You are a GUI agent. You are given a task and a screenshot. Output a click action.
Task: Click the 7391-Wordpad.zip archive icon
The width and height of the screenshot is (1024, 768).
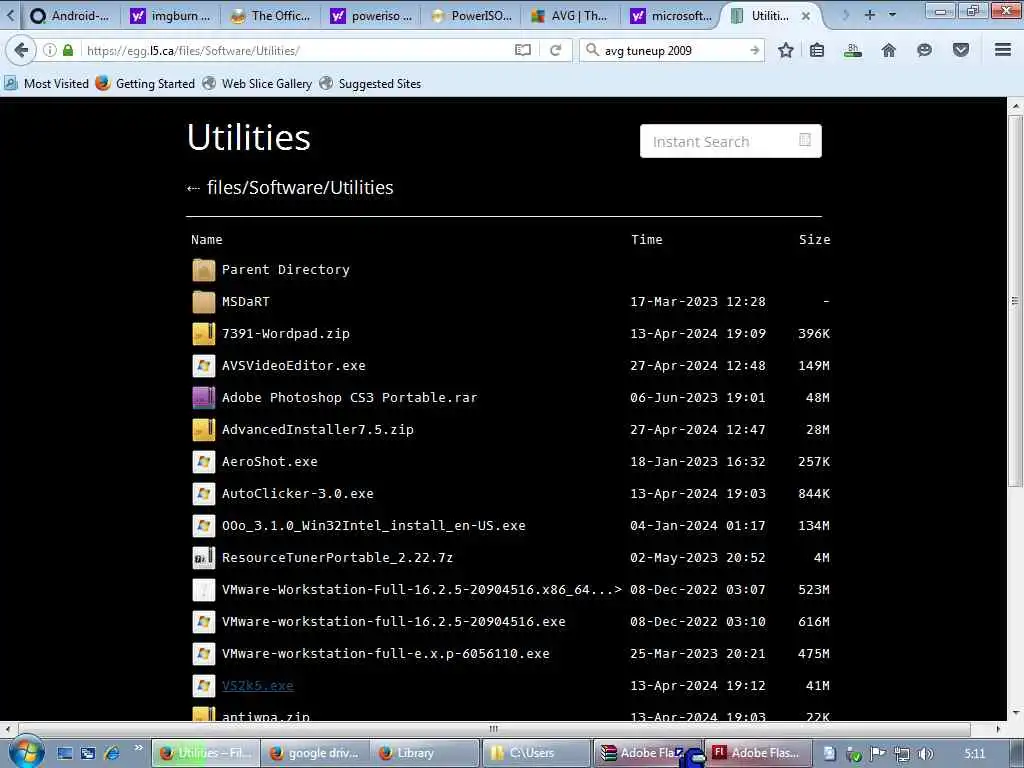click(204, 334)
